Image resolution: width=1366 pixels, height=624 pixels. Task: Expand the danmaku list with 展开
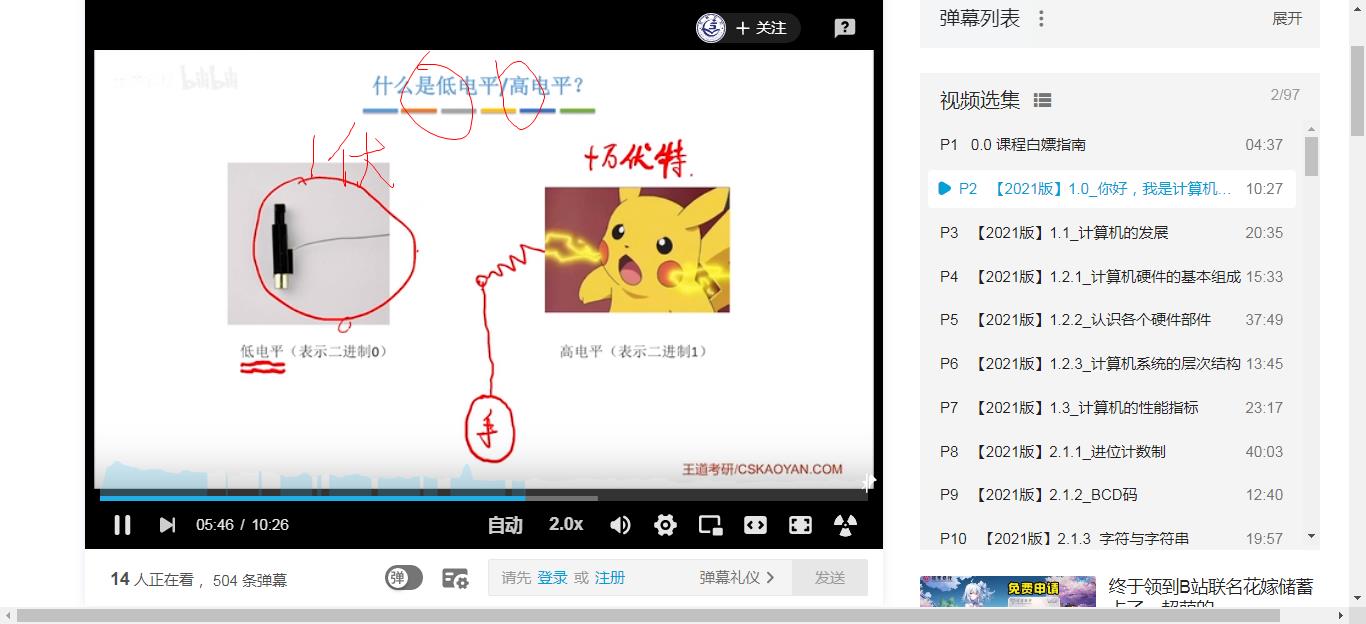coord(1287,19)
